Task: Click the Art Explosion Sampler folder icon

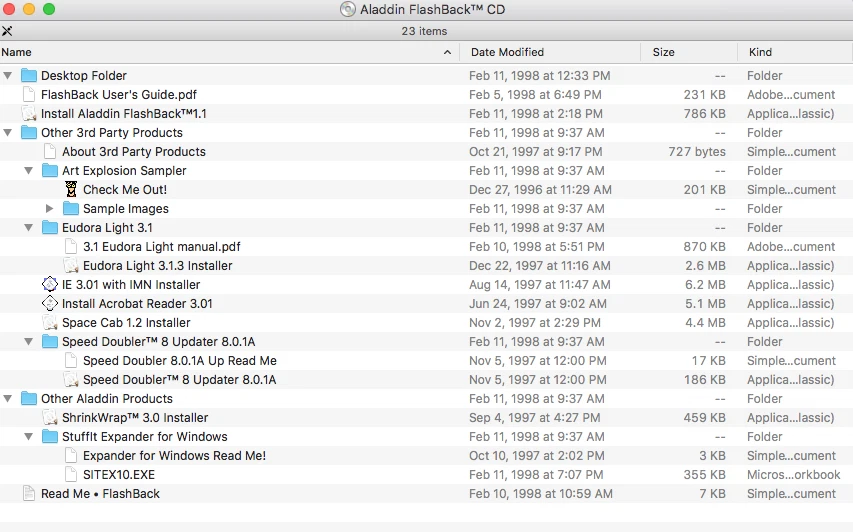Action: pyautogui.click(x=50, y=171)
